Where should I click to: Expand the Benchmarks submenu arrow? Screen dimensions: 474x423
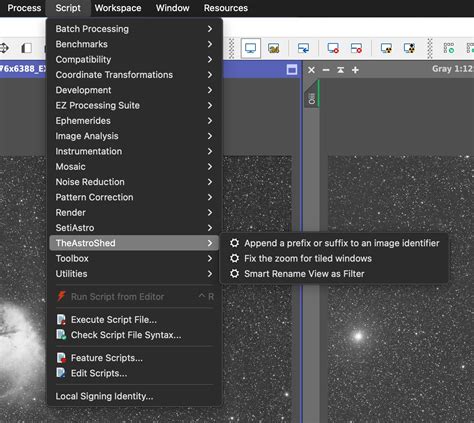[210, 44]
